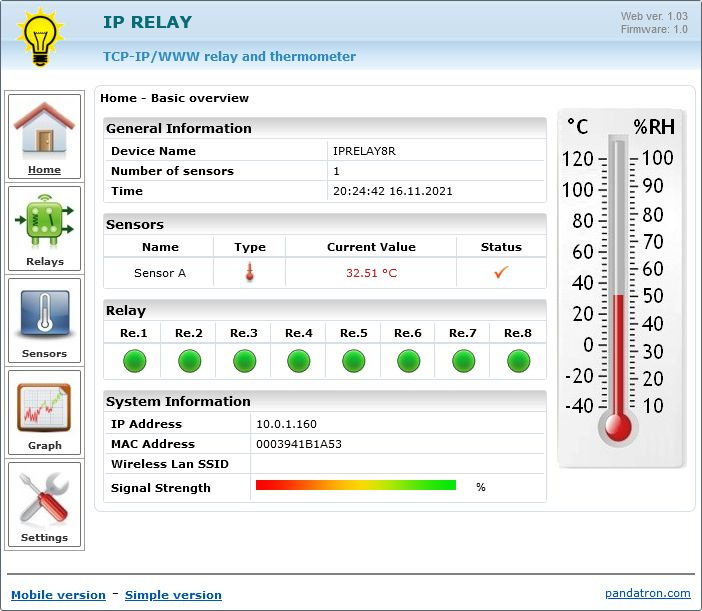This screenshot has width=702, height=611.
Task: Click the %RH scale label
Action: 654,127
